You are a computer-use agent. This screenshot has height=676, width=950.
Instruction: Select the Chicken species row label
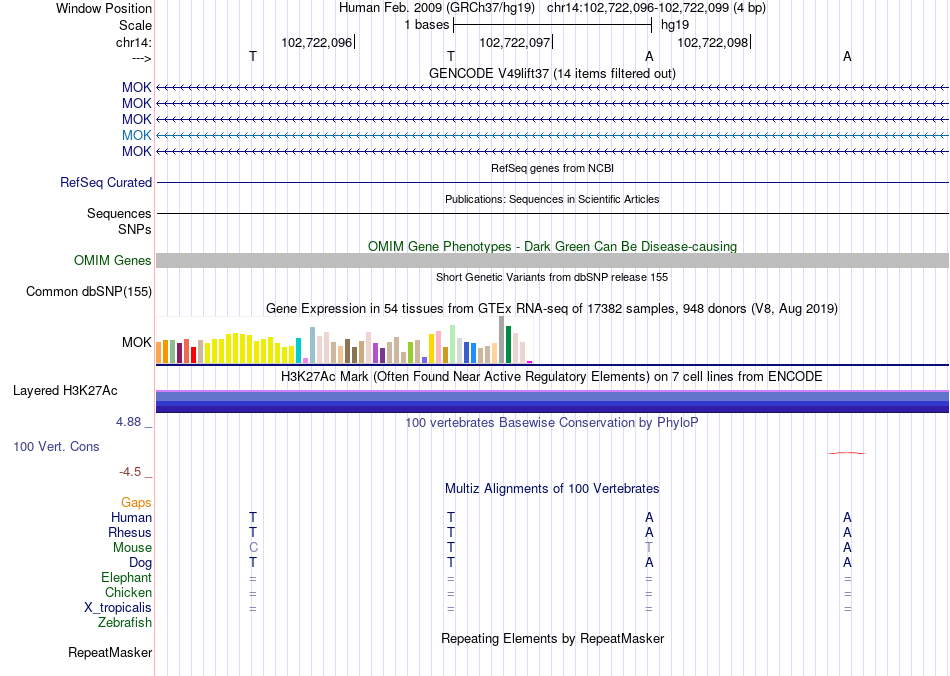128,592
